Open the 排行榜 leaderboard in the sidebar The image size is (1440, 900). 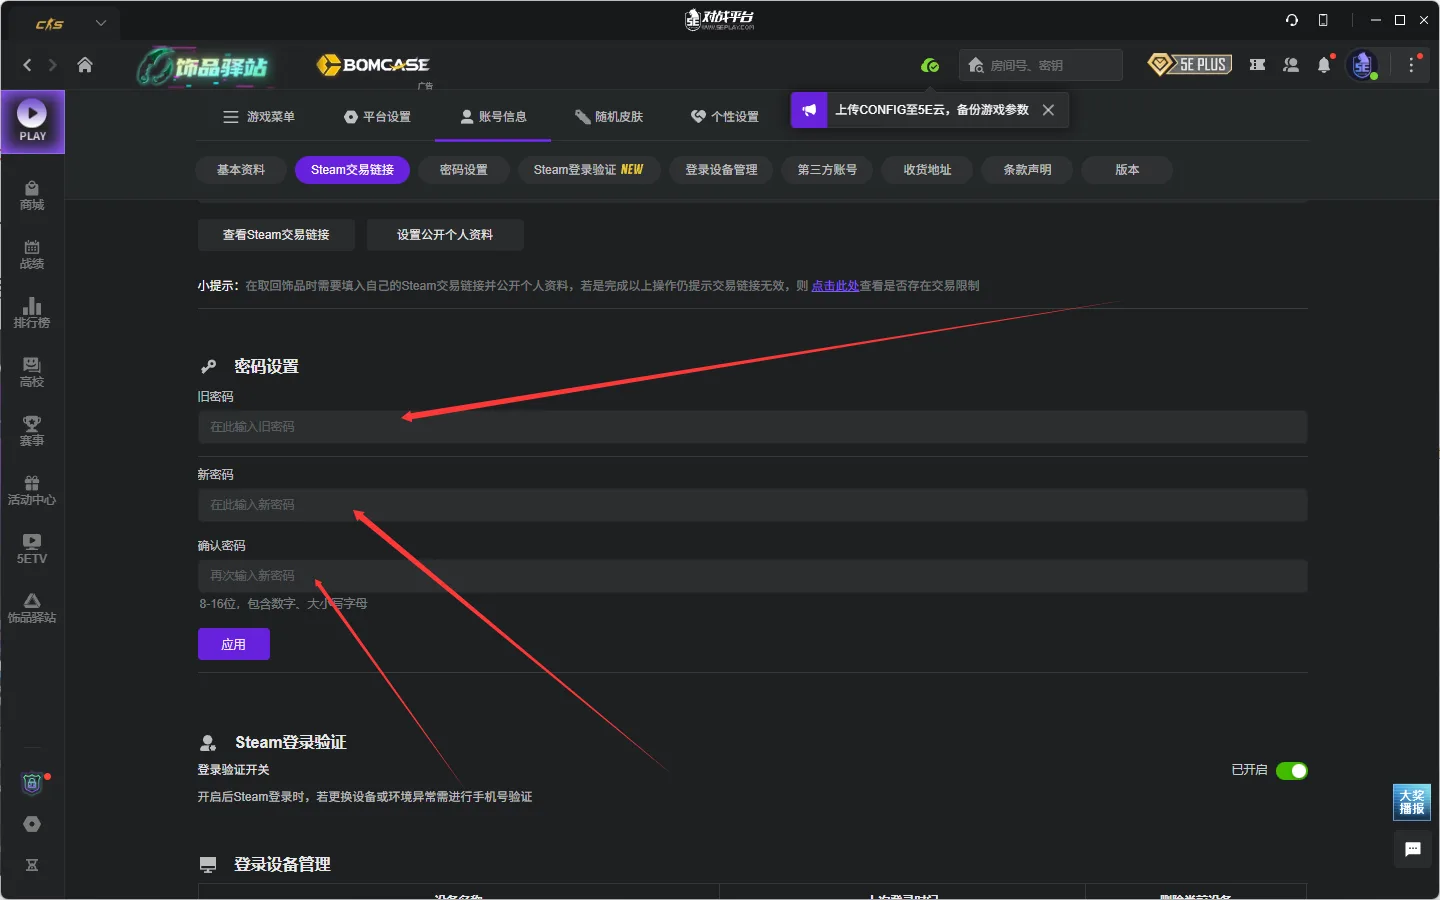pos(32,313)
